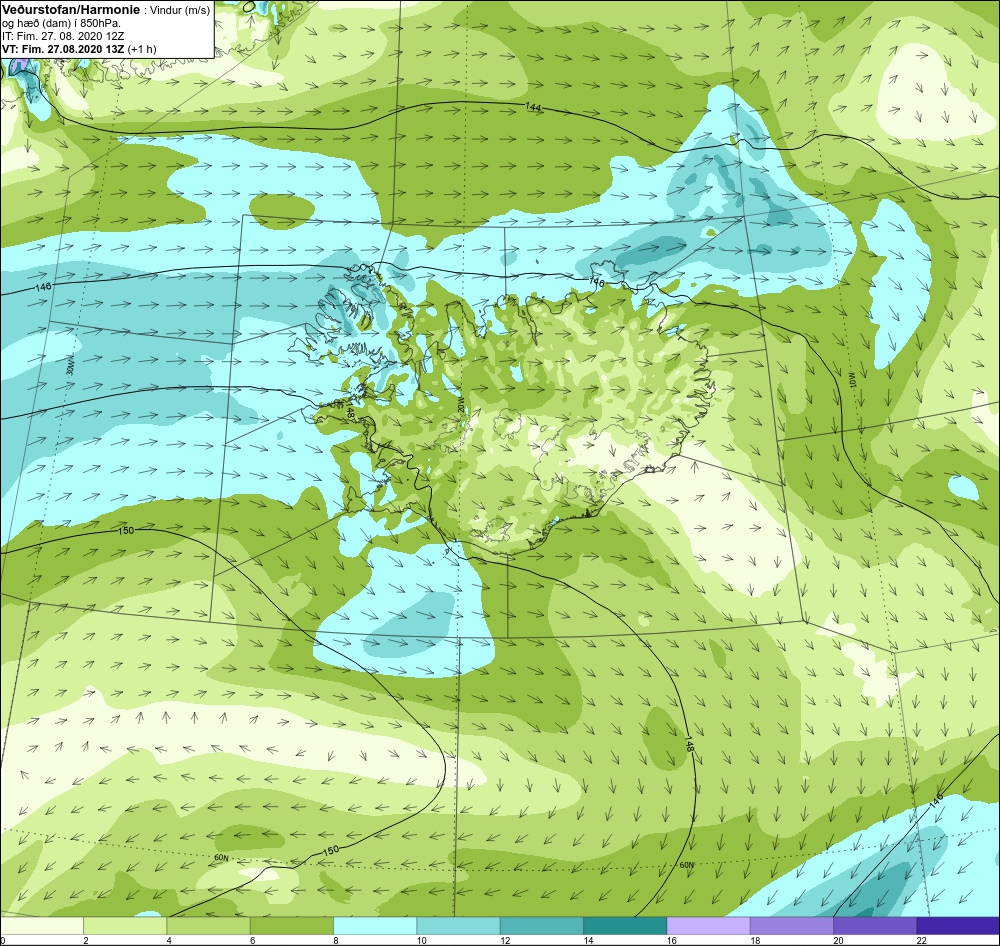Click the legend tick value "16"
This screenshot has height=946, width=1000.
pyautogui.click(x=672, y=940)
